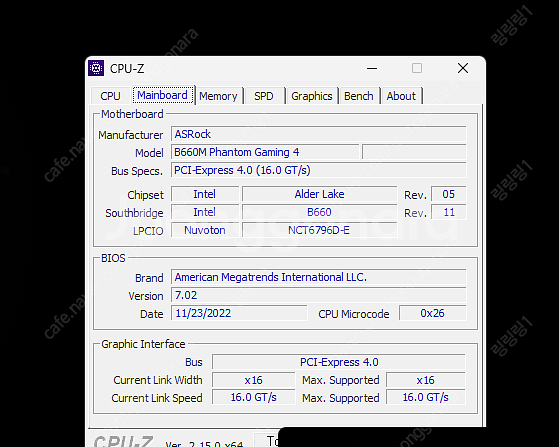Select the Mainboard tab
The image size is (559, 447).
click(163, 95)
